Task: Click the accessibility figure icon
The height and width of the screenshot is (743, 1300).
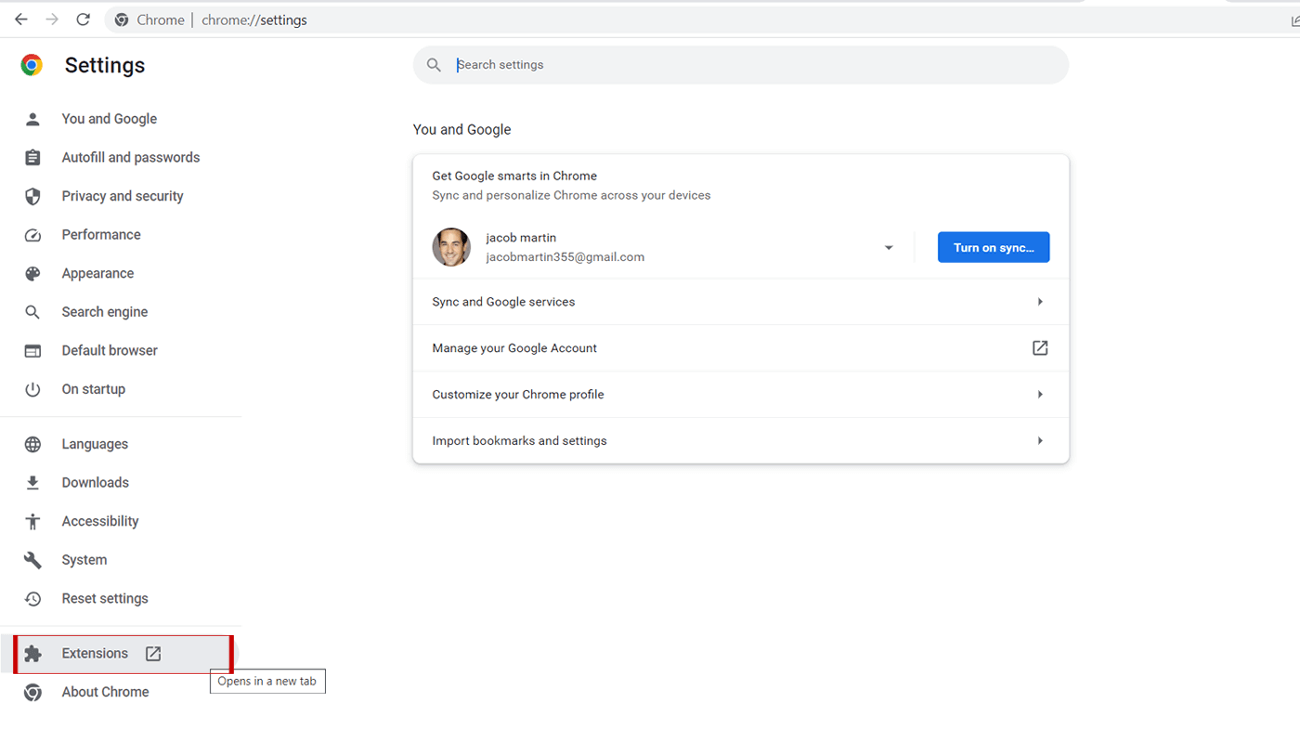Action: click(33, 521)
